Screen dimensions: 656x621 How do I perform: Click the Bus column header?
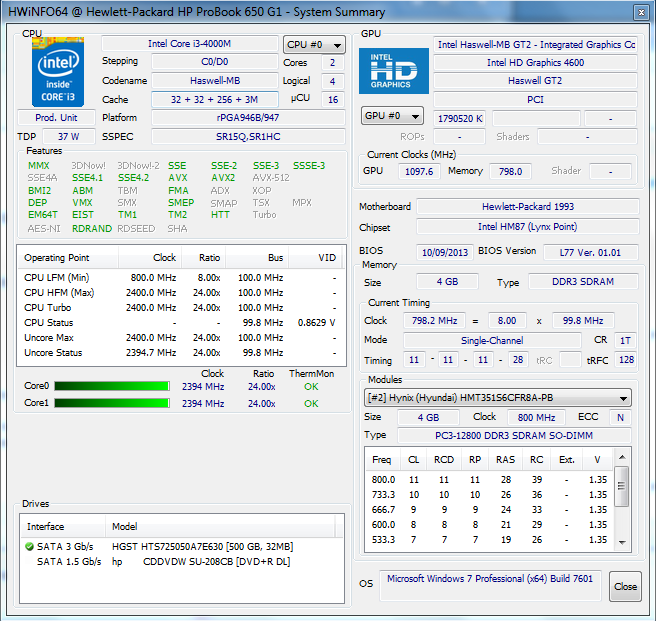(257, 258)
